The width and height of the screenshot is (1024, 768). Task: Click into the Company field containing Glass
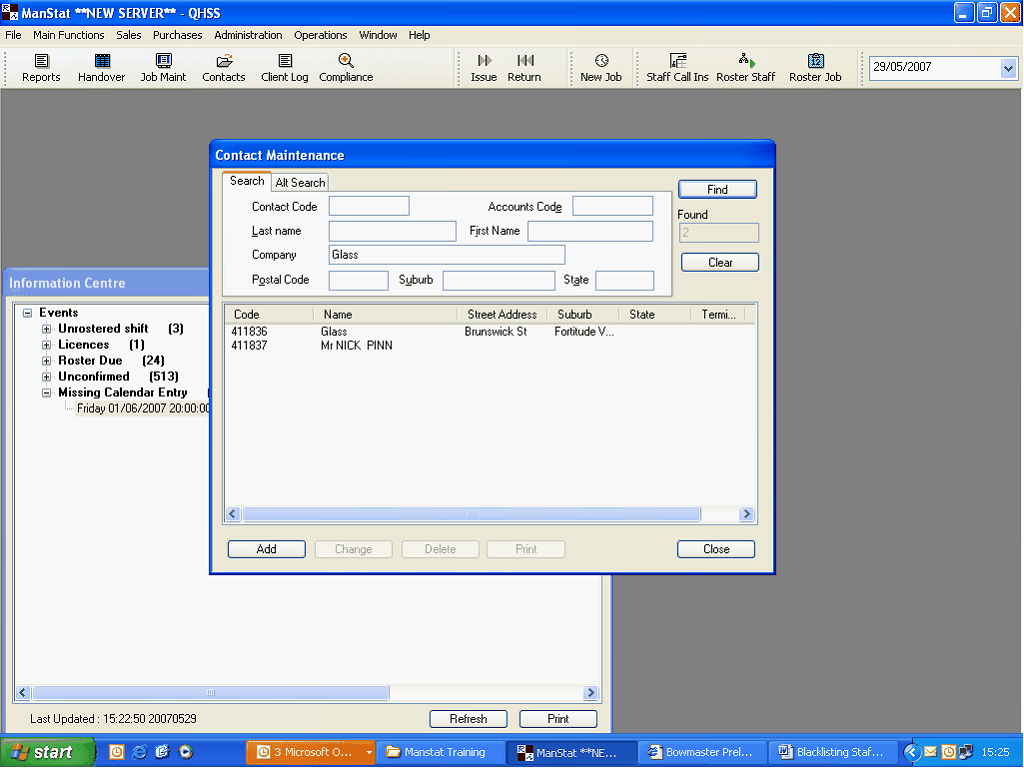446,255
